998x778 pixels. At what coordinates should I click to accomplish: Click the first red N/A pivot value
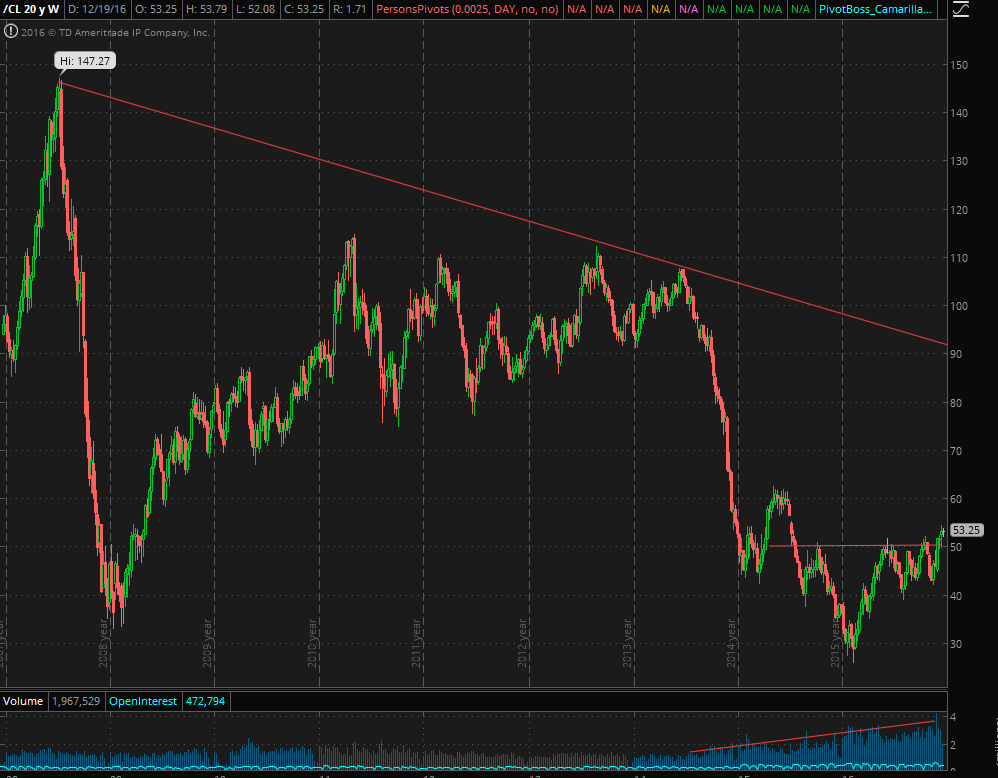click(x=576, y=10)
